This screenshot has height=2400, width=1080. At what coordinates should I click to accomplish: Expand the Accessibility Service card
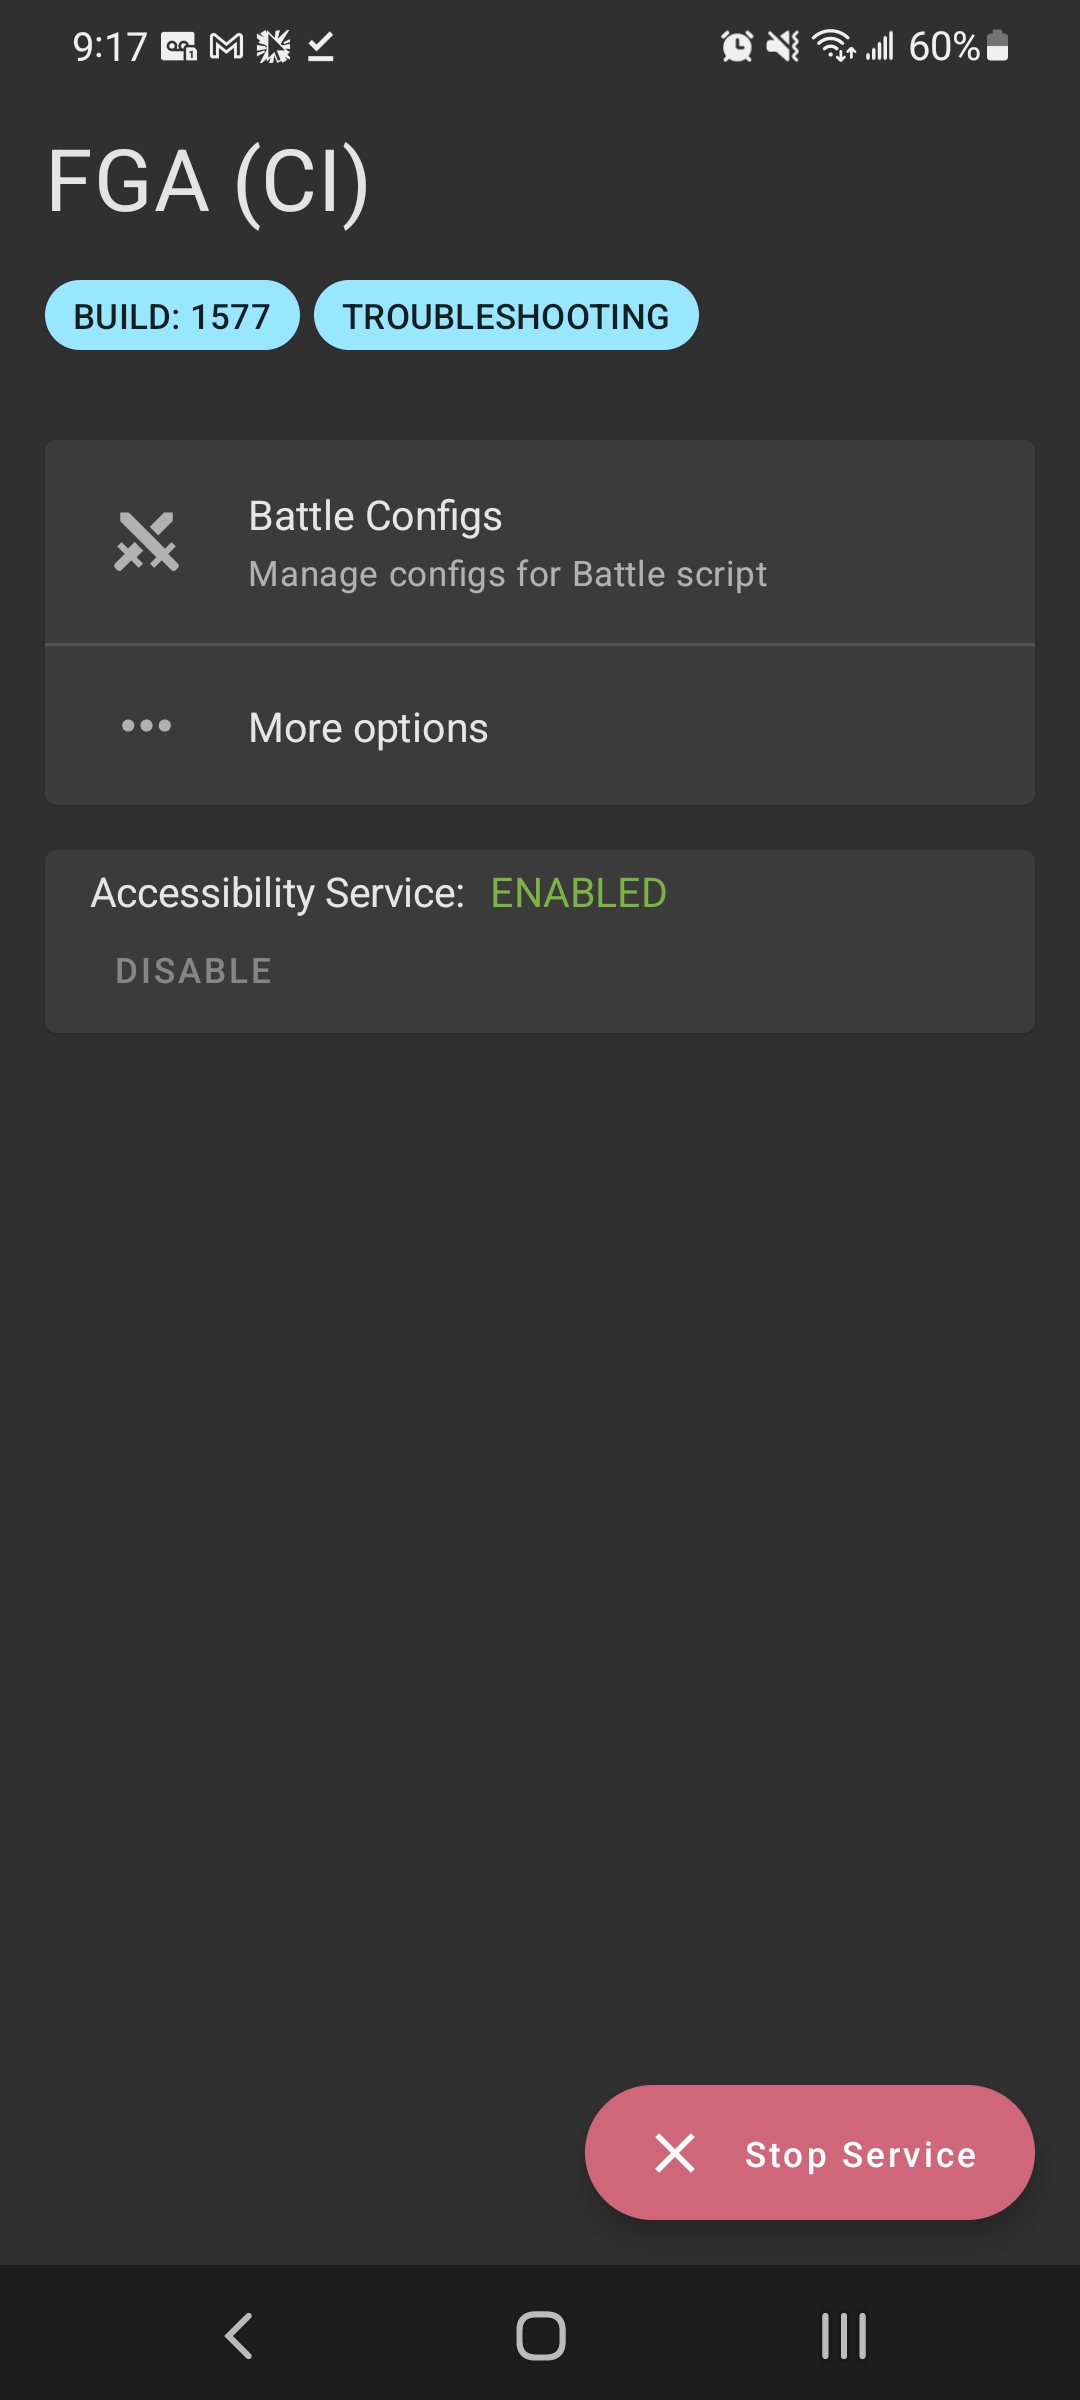coord(540,937)
